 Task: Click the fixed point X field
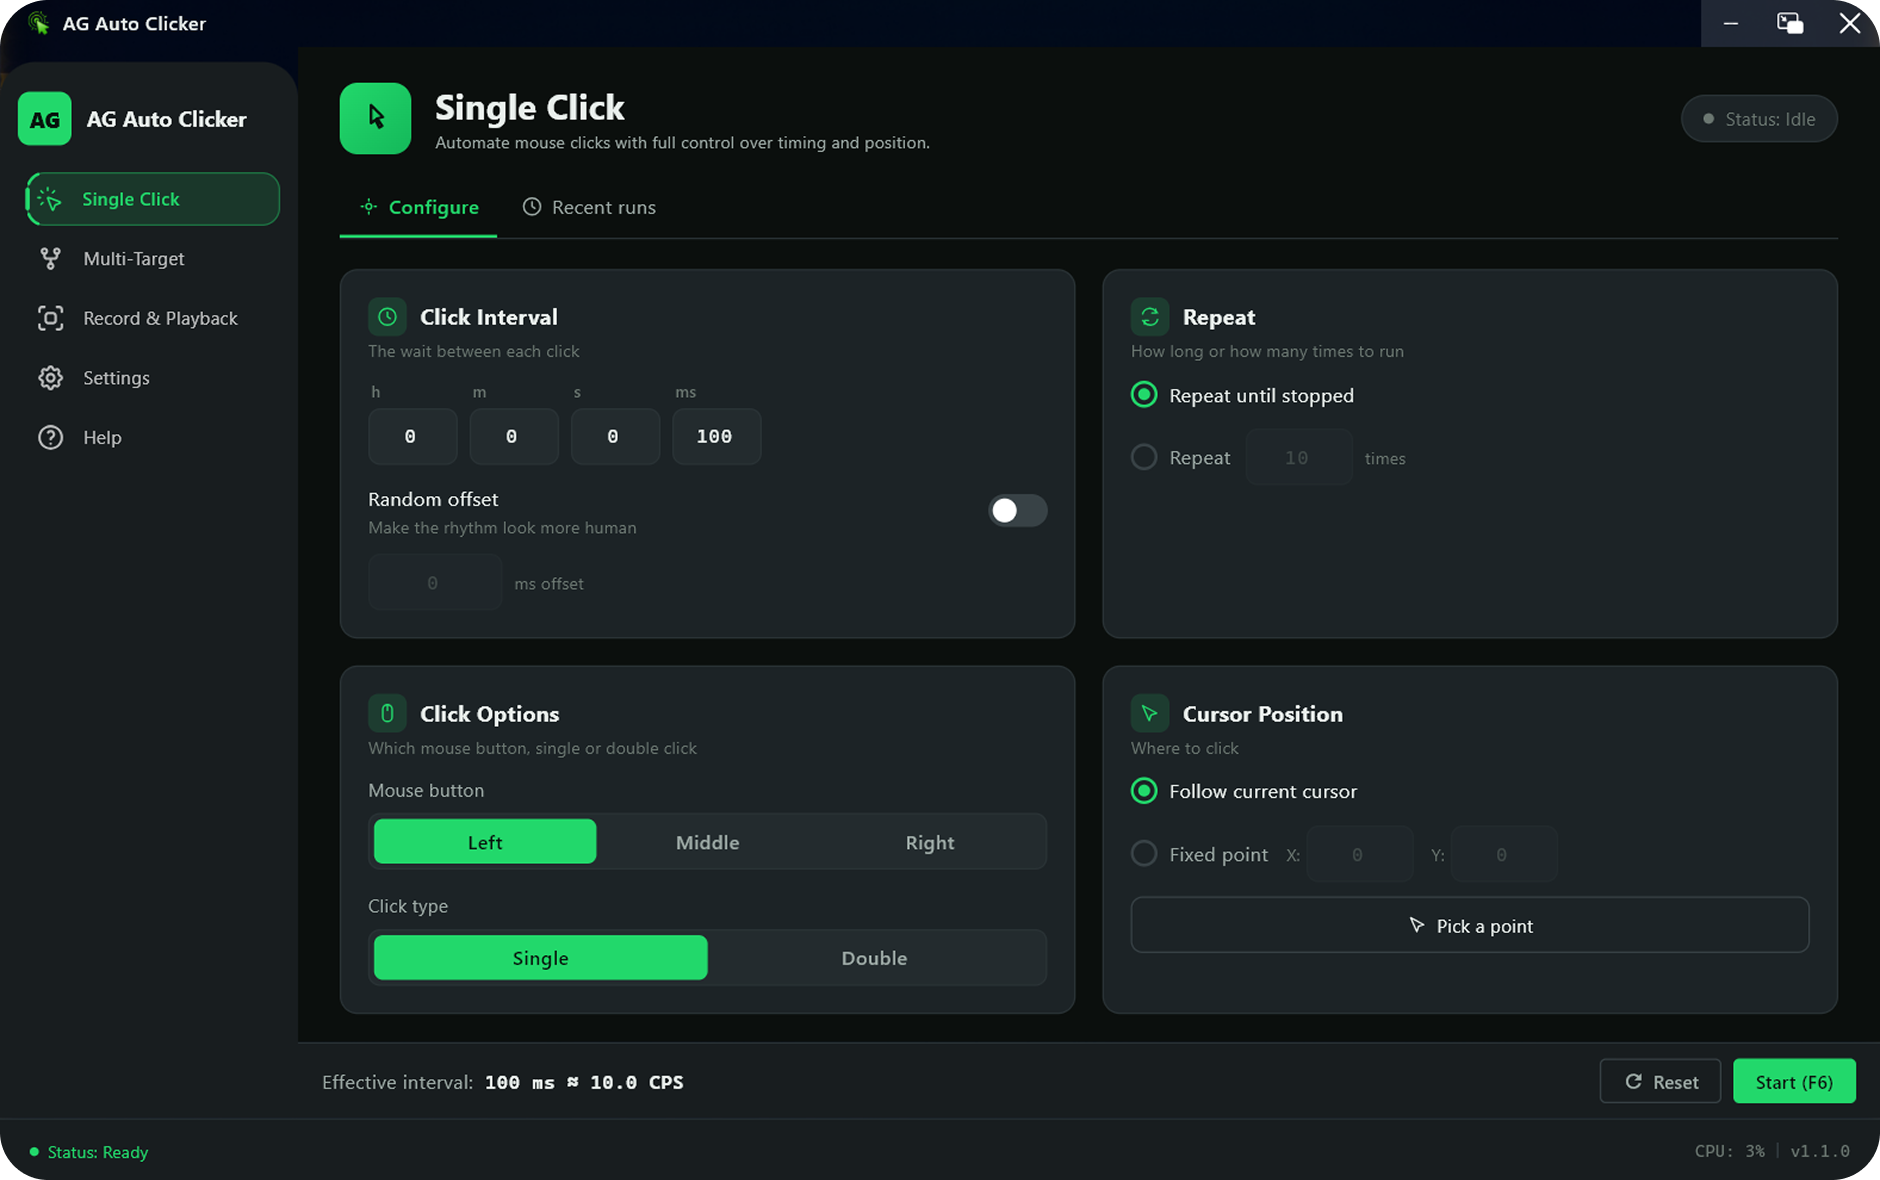pyautogui.click(x=1360, y=854)
